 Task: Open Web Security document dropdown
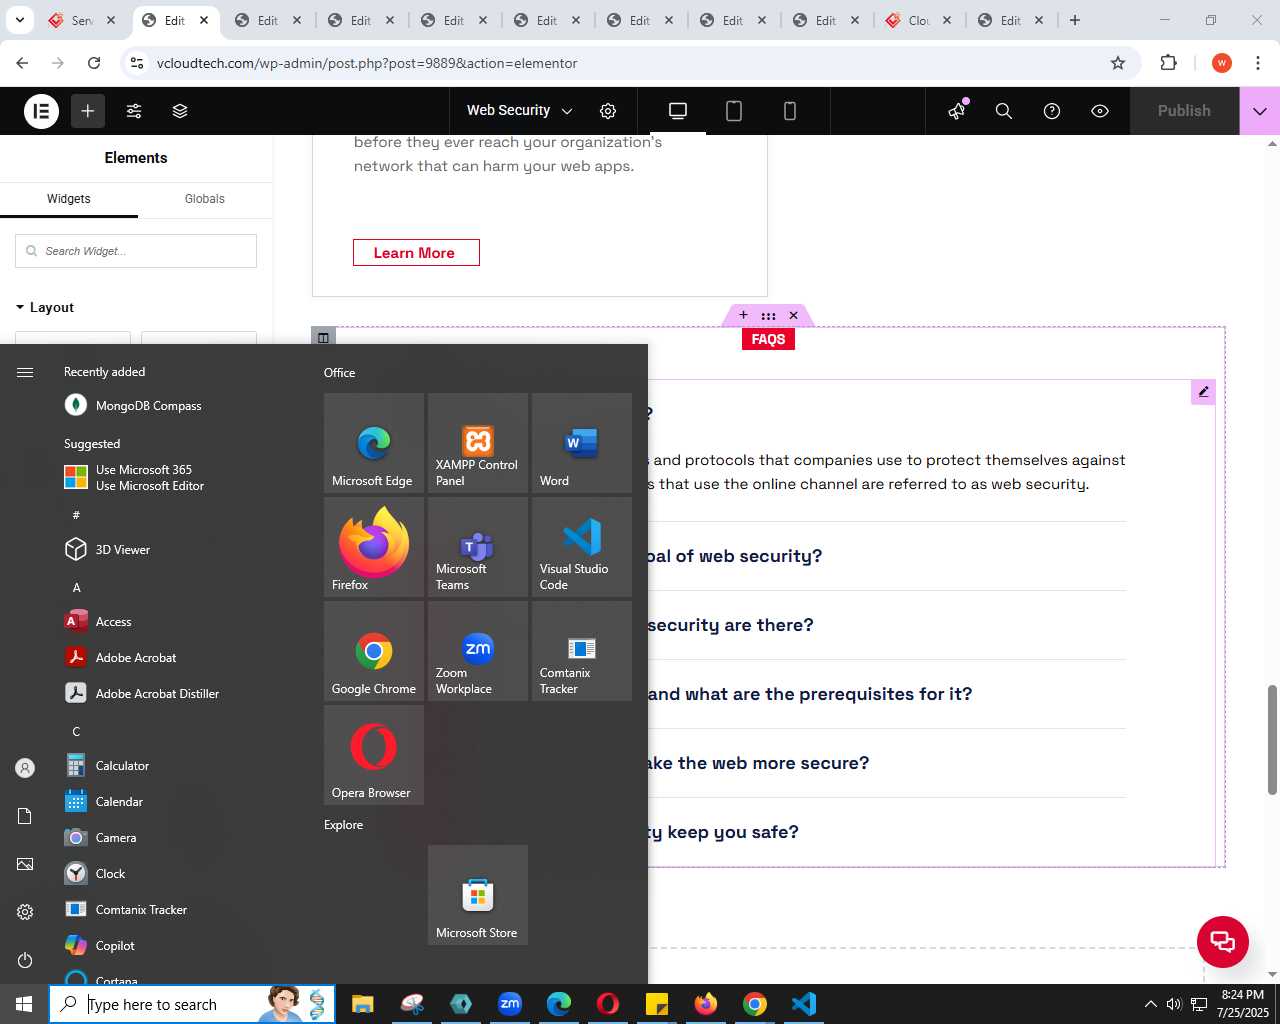(520, 111)
